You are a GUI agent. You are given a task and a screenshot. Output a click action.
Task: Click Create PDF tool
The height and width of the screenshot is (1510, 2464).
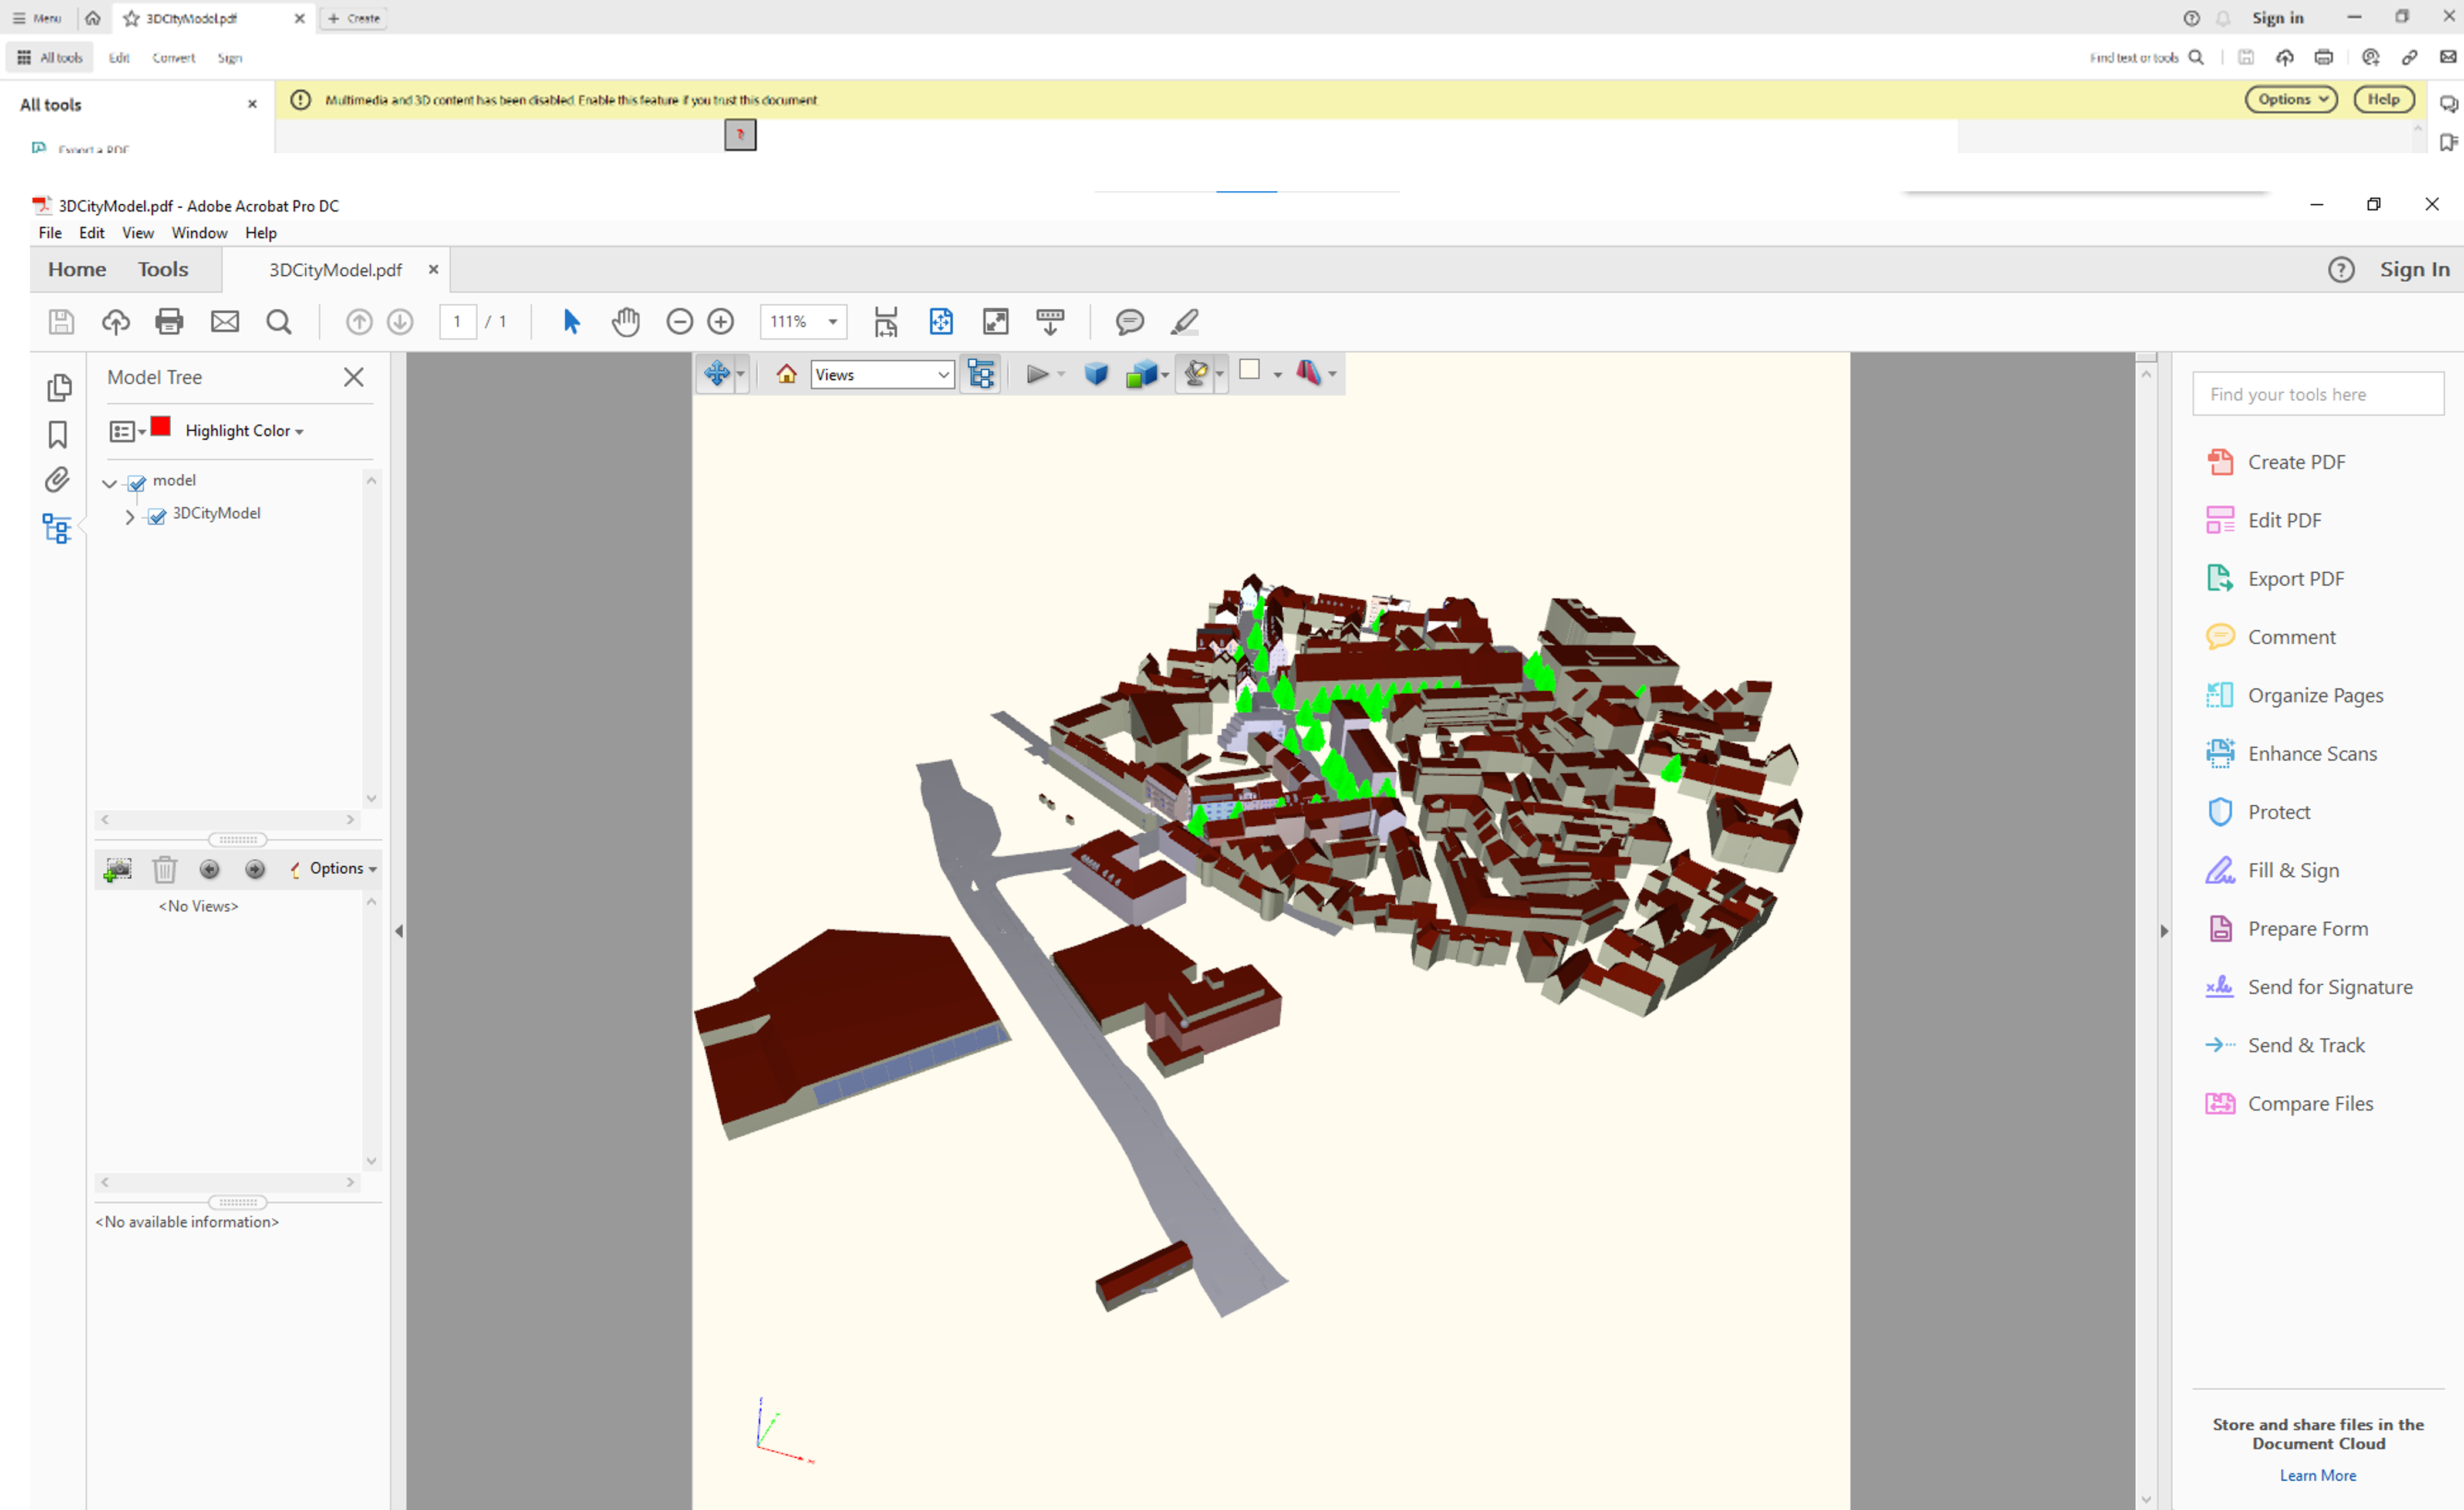(x=2276, y=462)
